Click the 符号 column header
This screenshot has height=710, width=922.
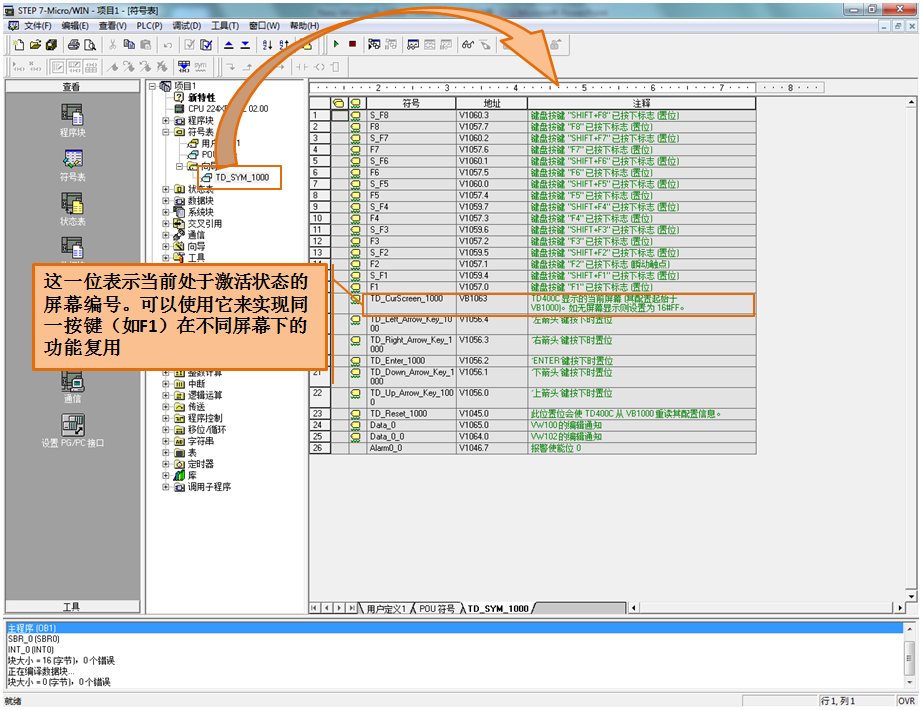coord(411,104)
